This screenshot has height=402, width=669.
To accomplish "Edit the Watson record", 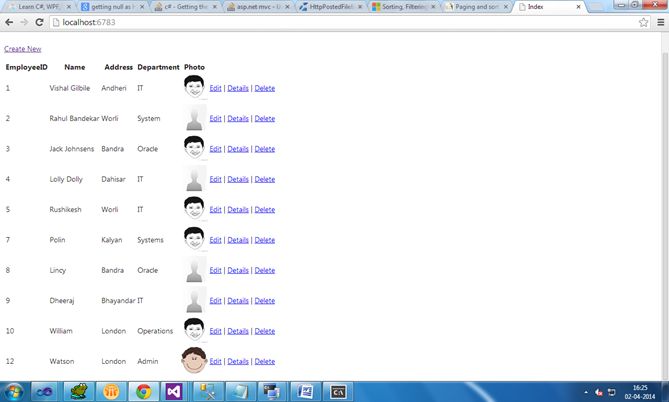I will coord(215,361).
